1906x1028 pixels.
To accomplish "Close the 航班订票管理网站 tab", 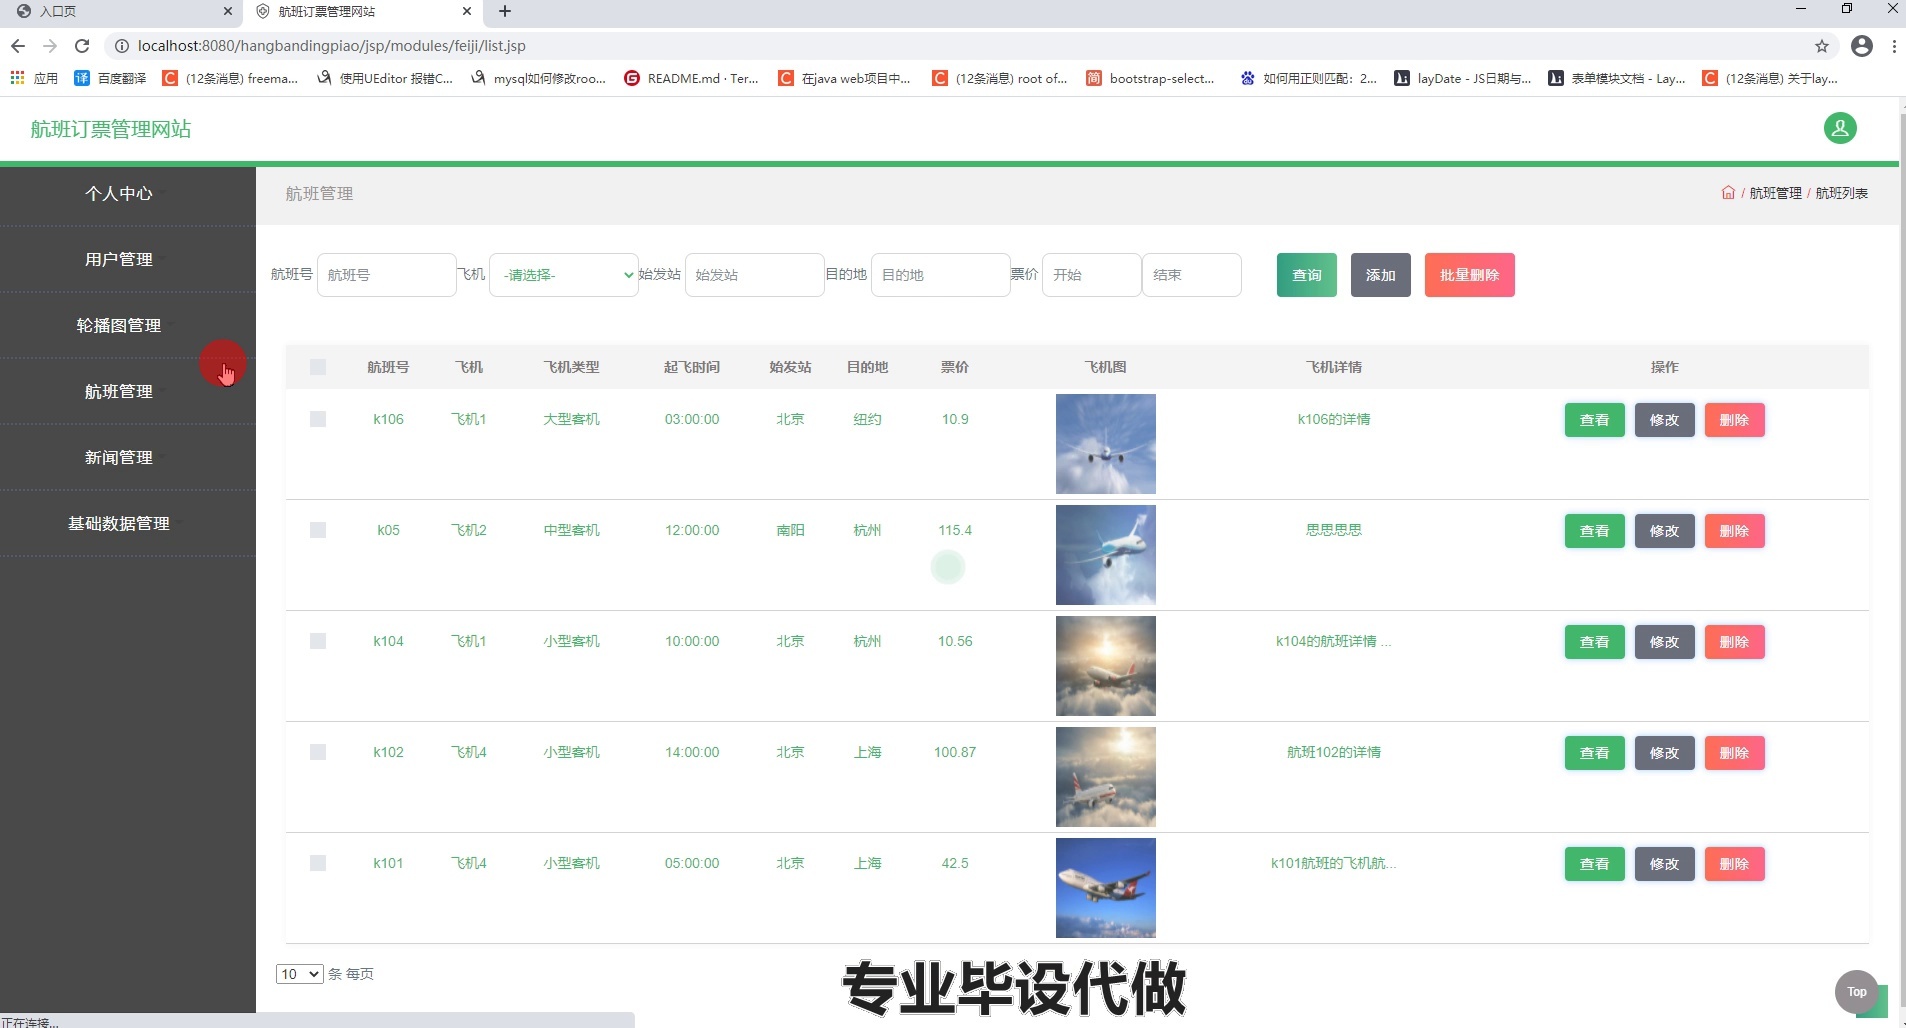I will tap(467, 11).
